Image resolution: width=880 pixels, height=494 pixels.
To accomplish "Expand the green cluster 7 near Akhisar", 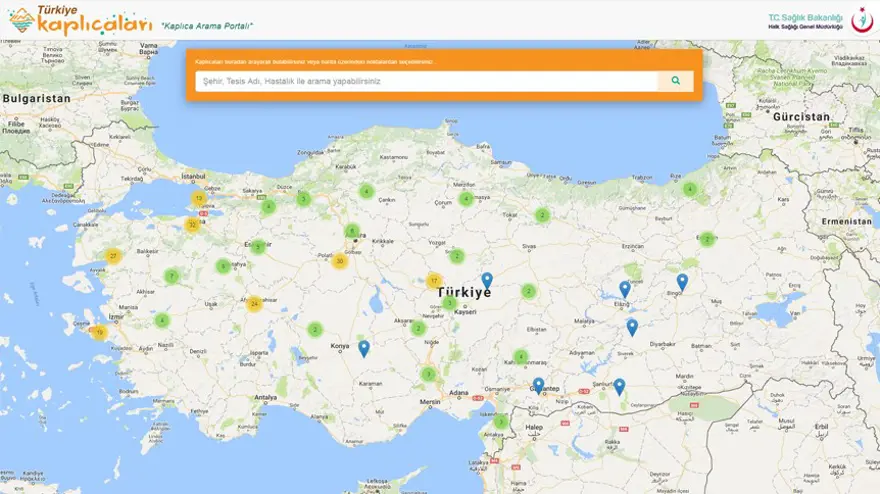I will [171, 276].
